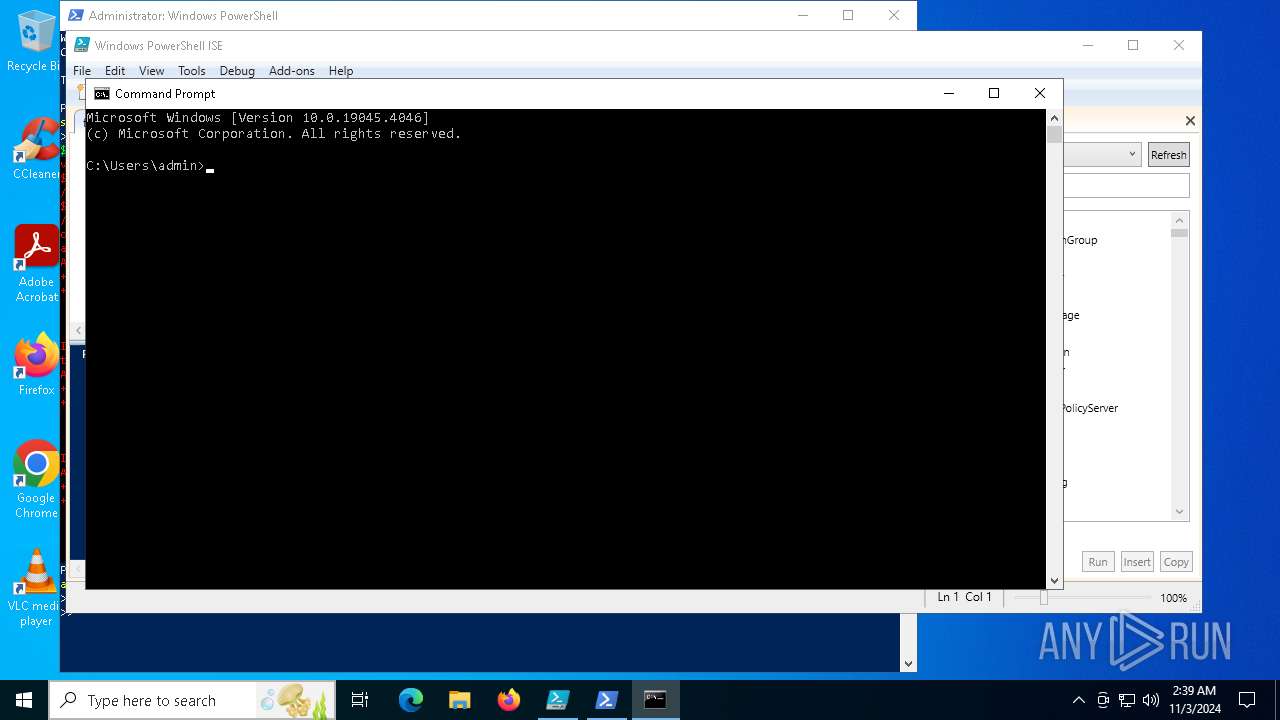The height and width of the screenshot is (720, 1280).
Task: Maximize the Command Prompt window
Action: pos(994,93)
